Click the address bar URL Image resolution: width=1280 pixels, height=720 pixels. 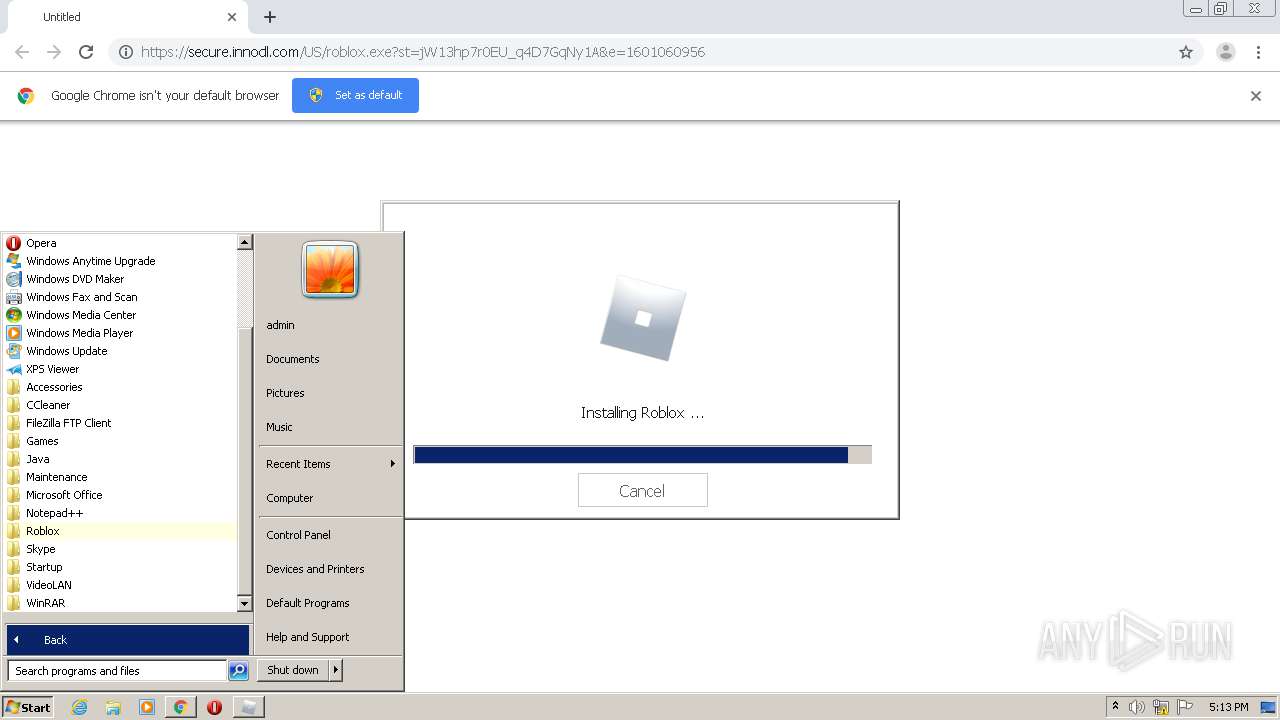[423, 52]
